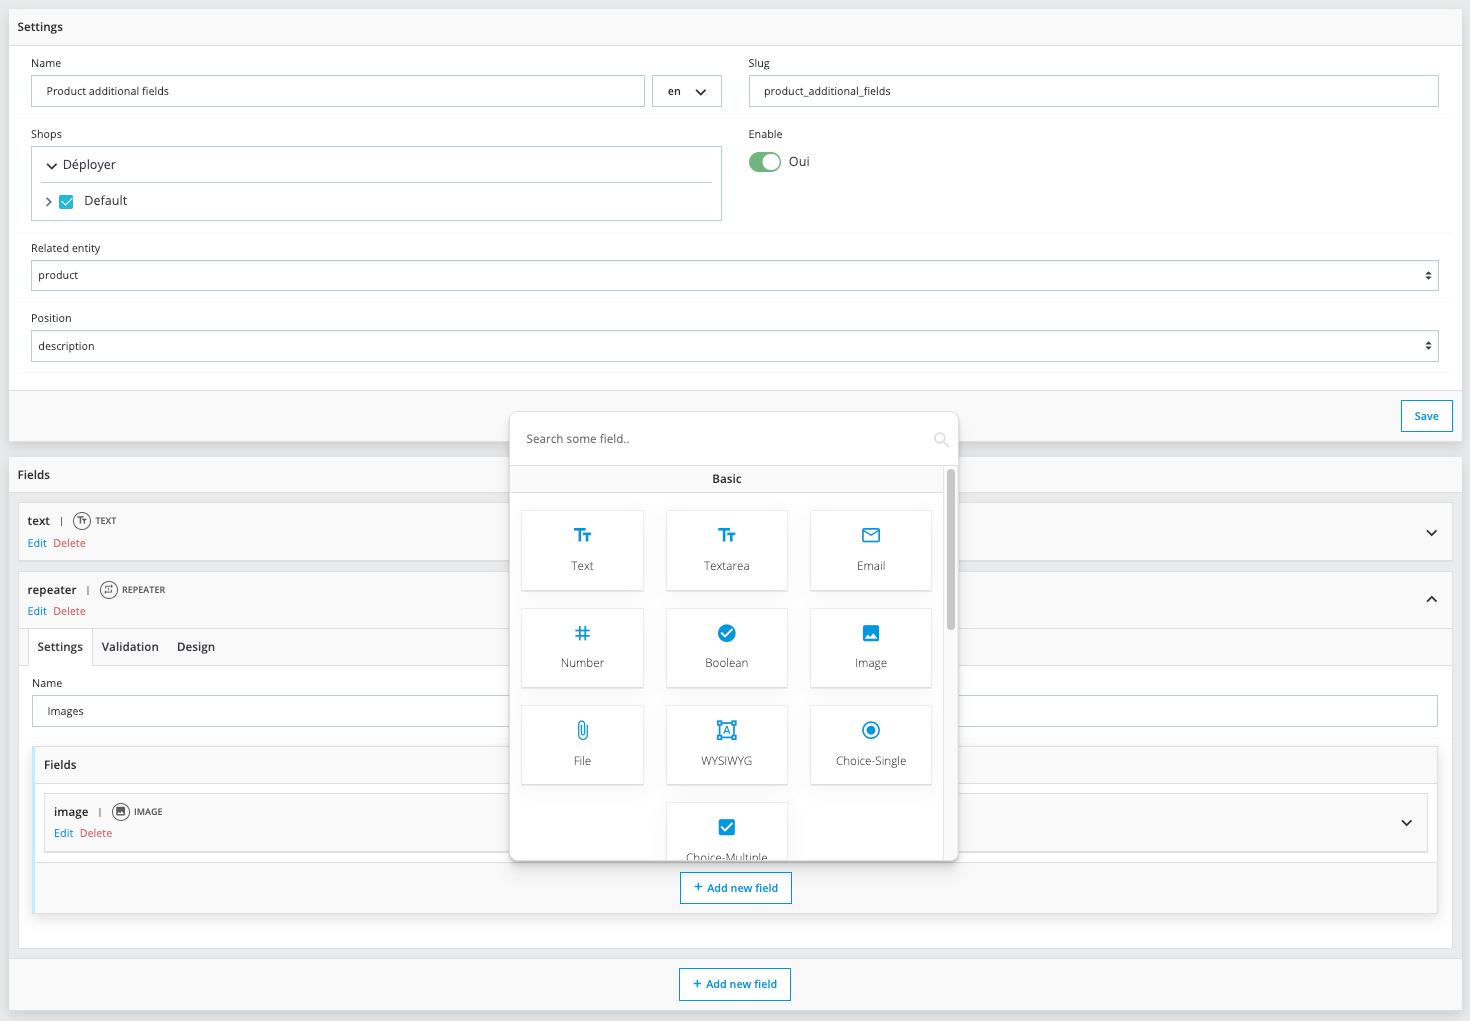Click the Save button
The image size is (1470, 1021).
coord(1426,416)
